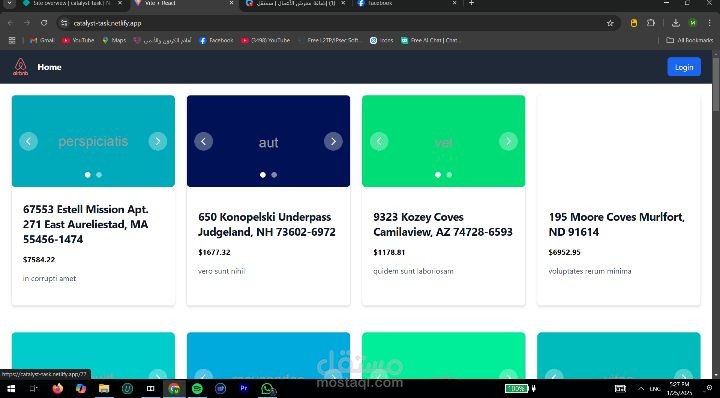Viewport: 720px width, 398px height.
Task: Open the 195 Moore Coves Murlfort listing
Action: click(x=617, y=224)
